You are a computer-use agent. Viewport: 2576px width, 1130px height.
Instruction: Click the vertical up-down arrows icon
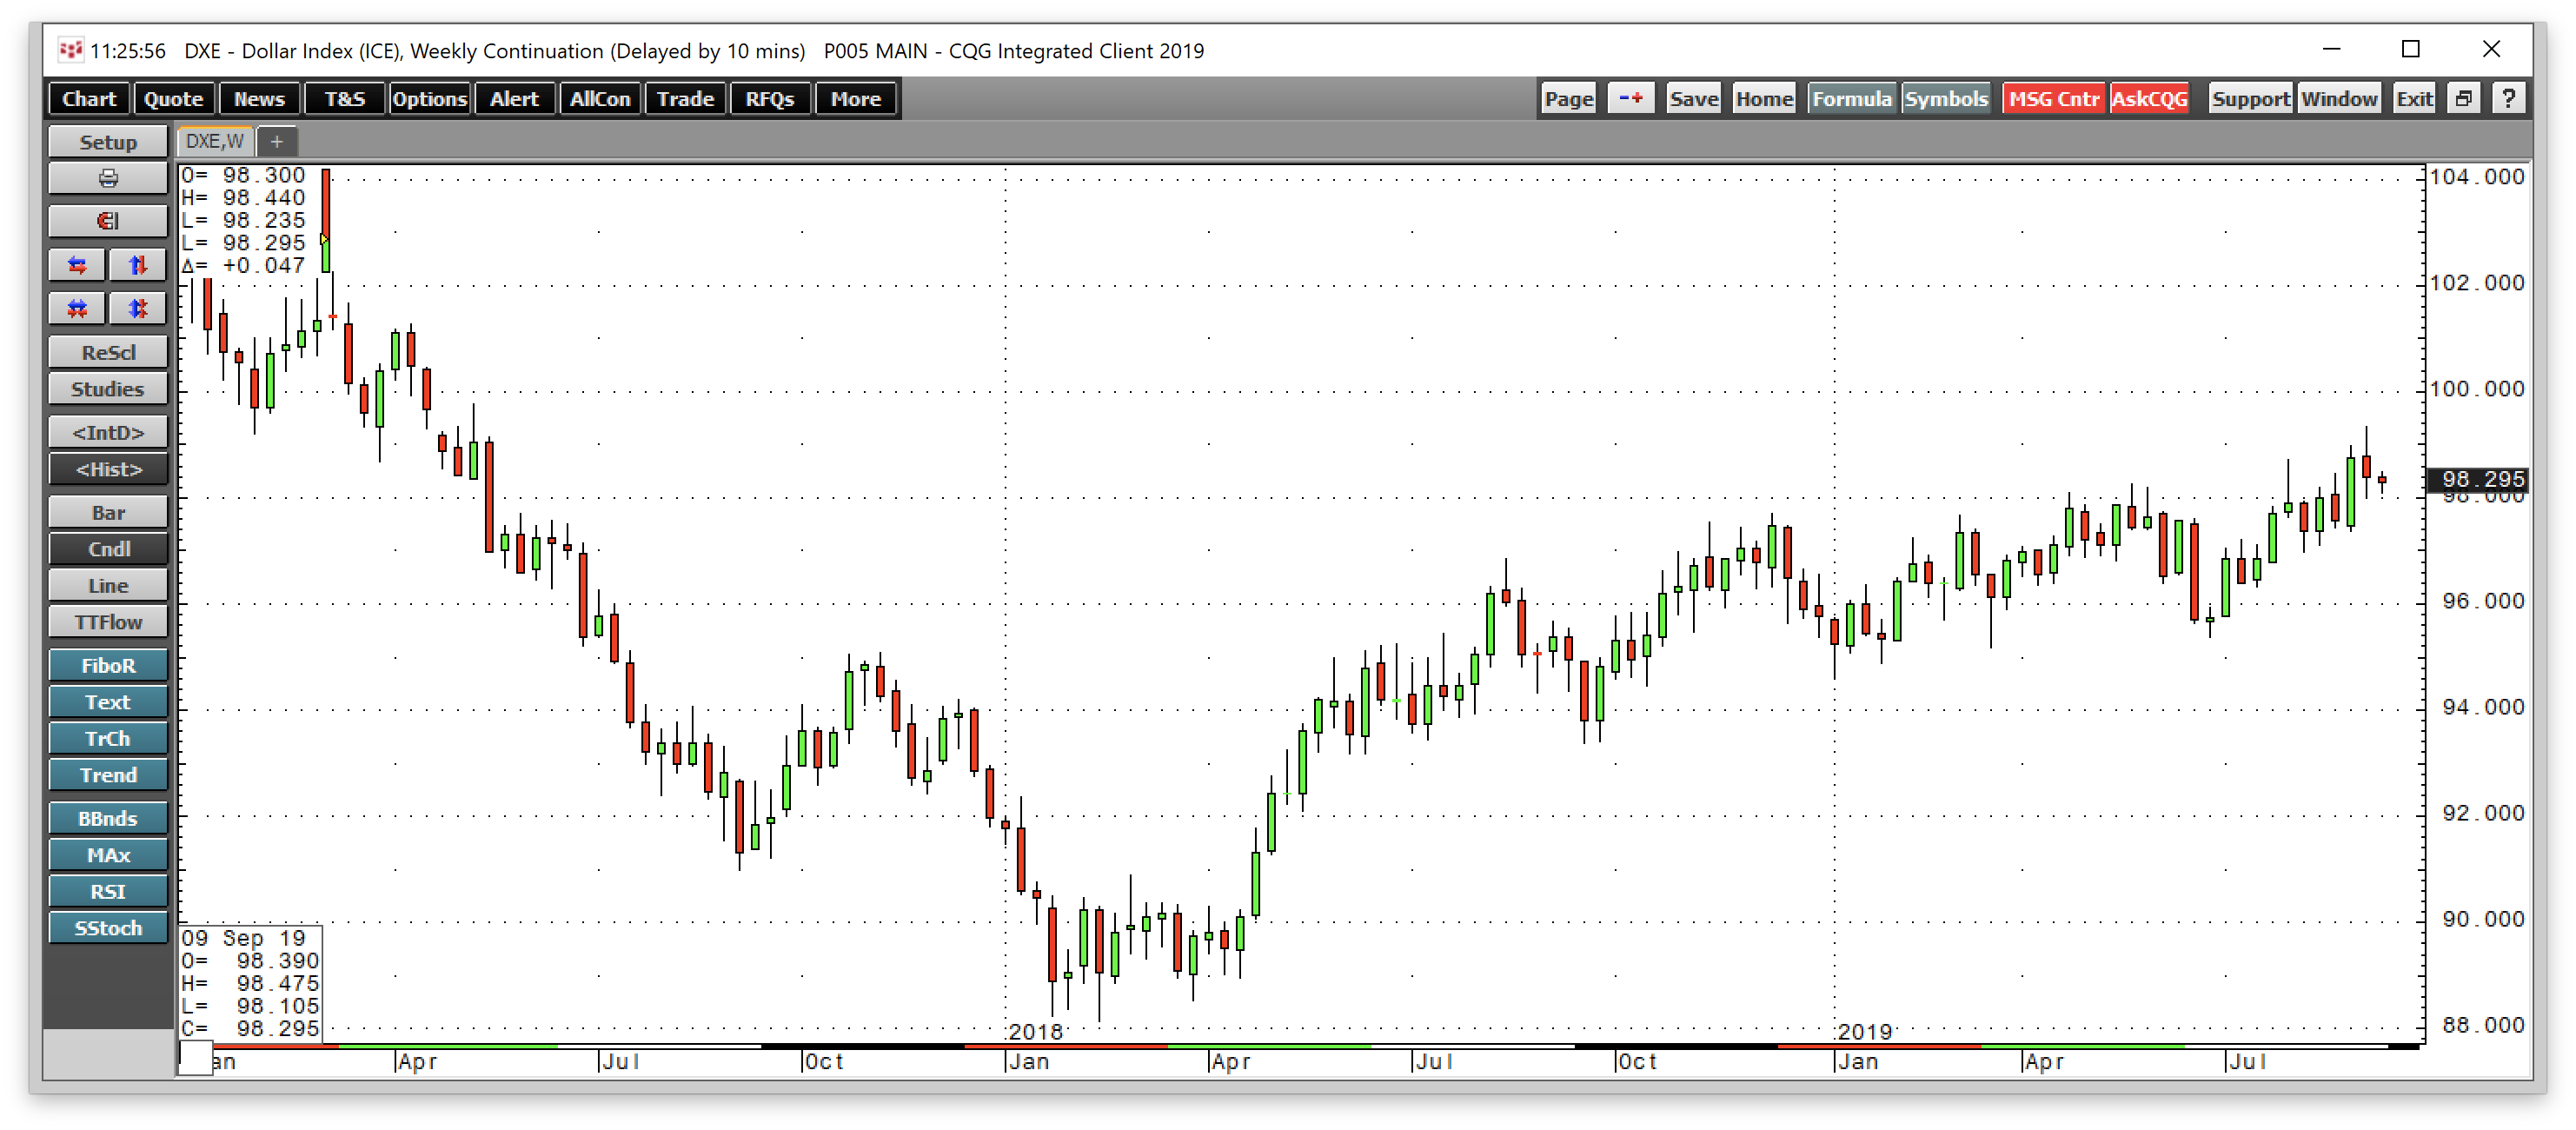coord(138,266)
